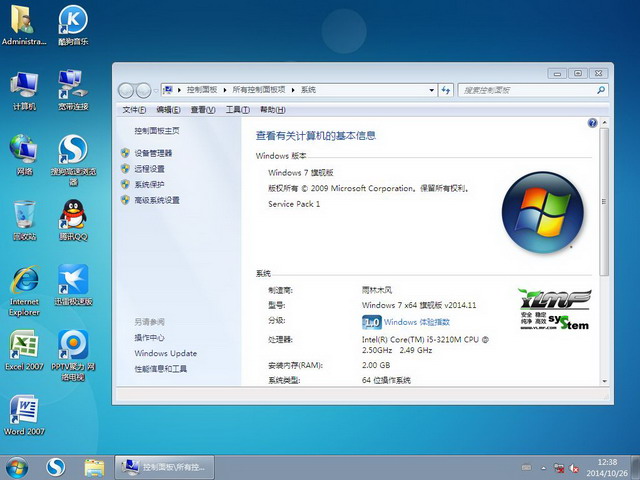
Task: Open the 文件(F) menu
Action: pos(134,110)
